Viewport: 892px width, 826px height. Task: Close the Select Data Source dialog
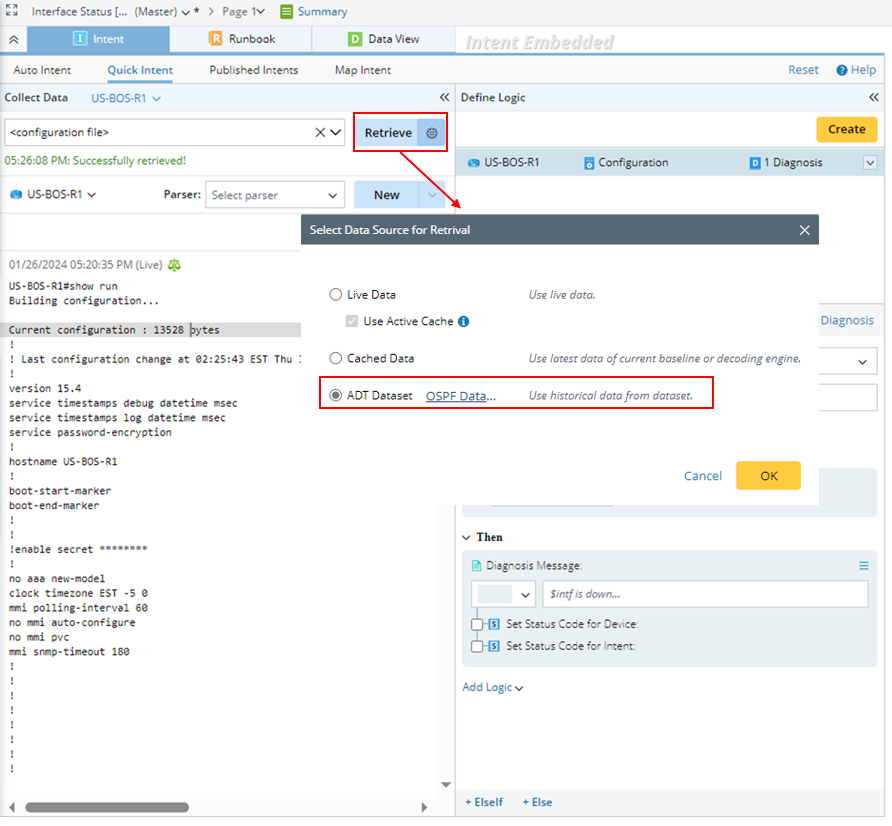[x=804, y=230]
